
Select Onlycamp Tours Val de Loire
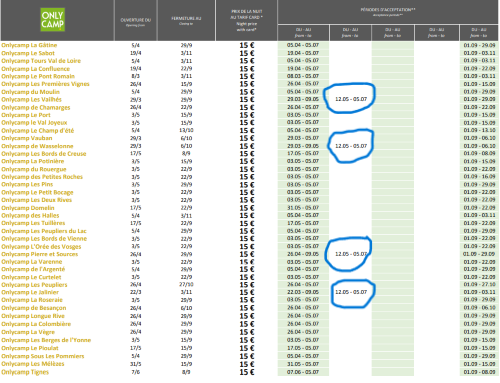click(x=41, y=61)
